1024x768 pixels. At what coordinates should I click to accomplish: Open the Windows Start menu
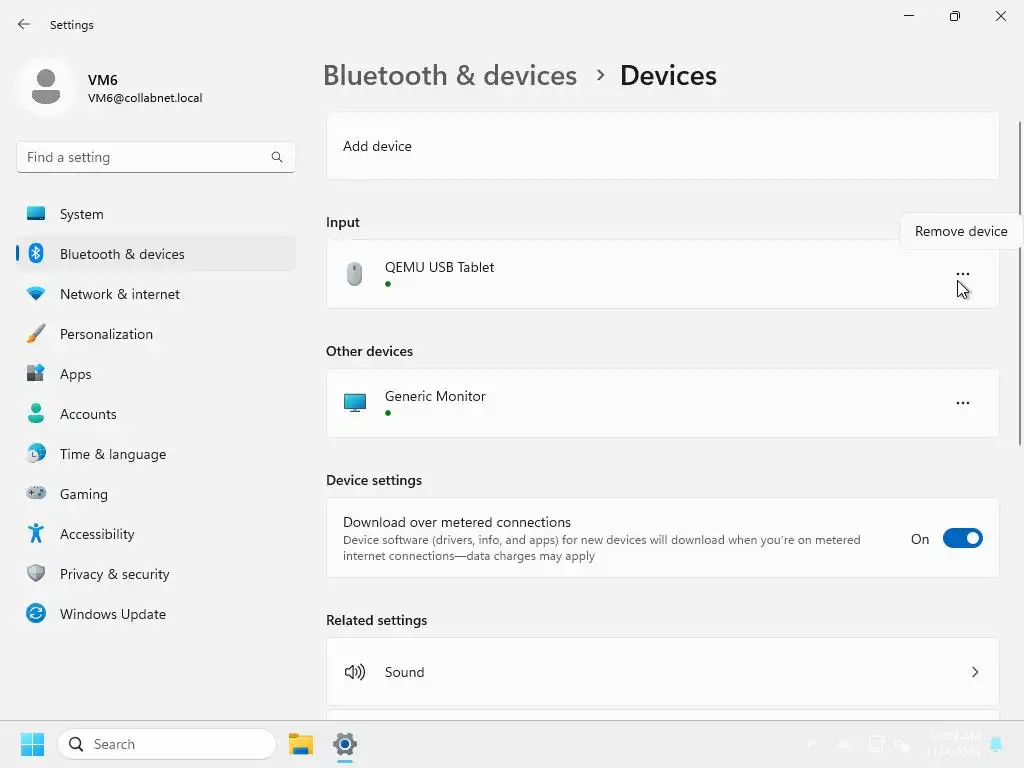tap(32, 744)
